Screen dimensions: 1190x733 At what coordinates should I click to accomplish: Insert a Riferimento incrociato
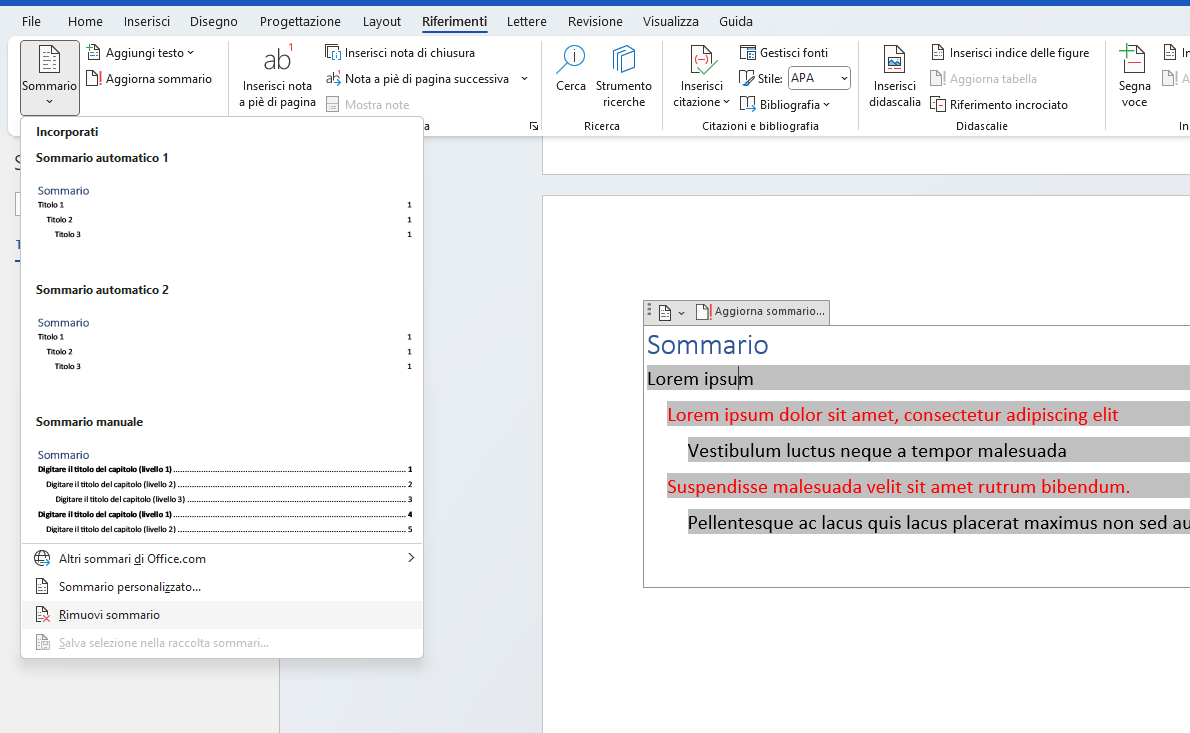(x=1000, y=104)
